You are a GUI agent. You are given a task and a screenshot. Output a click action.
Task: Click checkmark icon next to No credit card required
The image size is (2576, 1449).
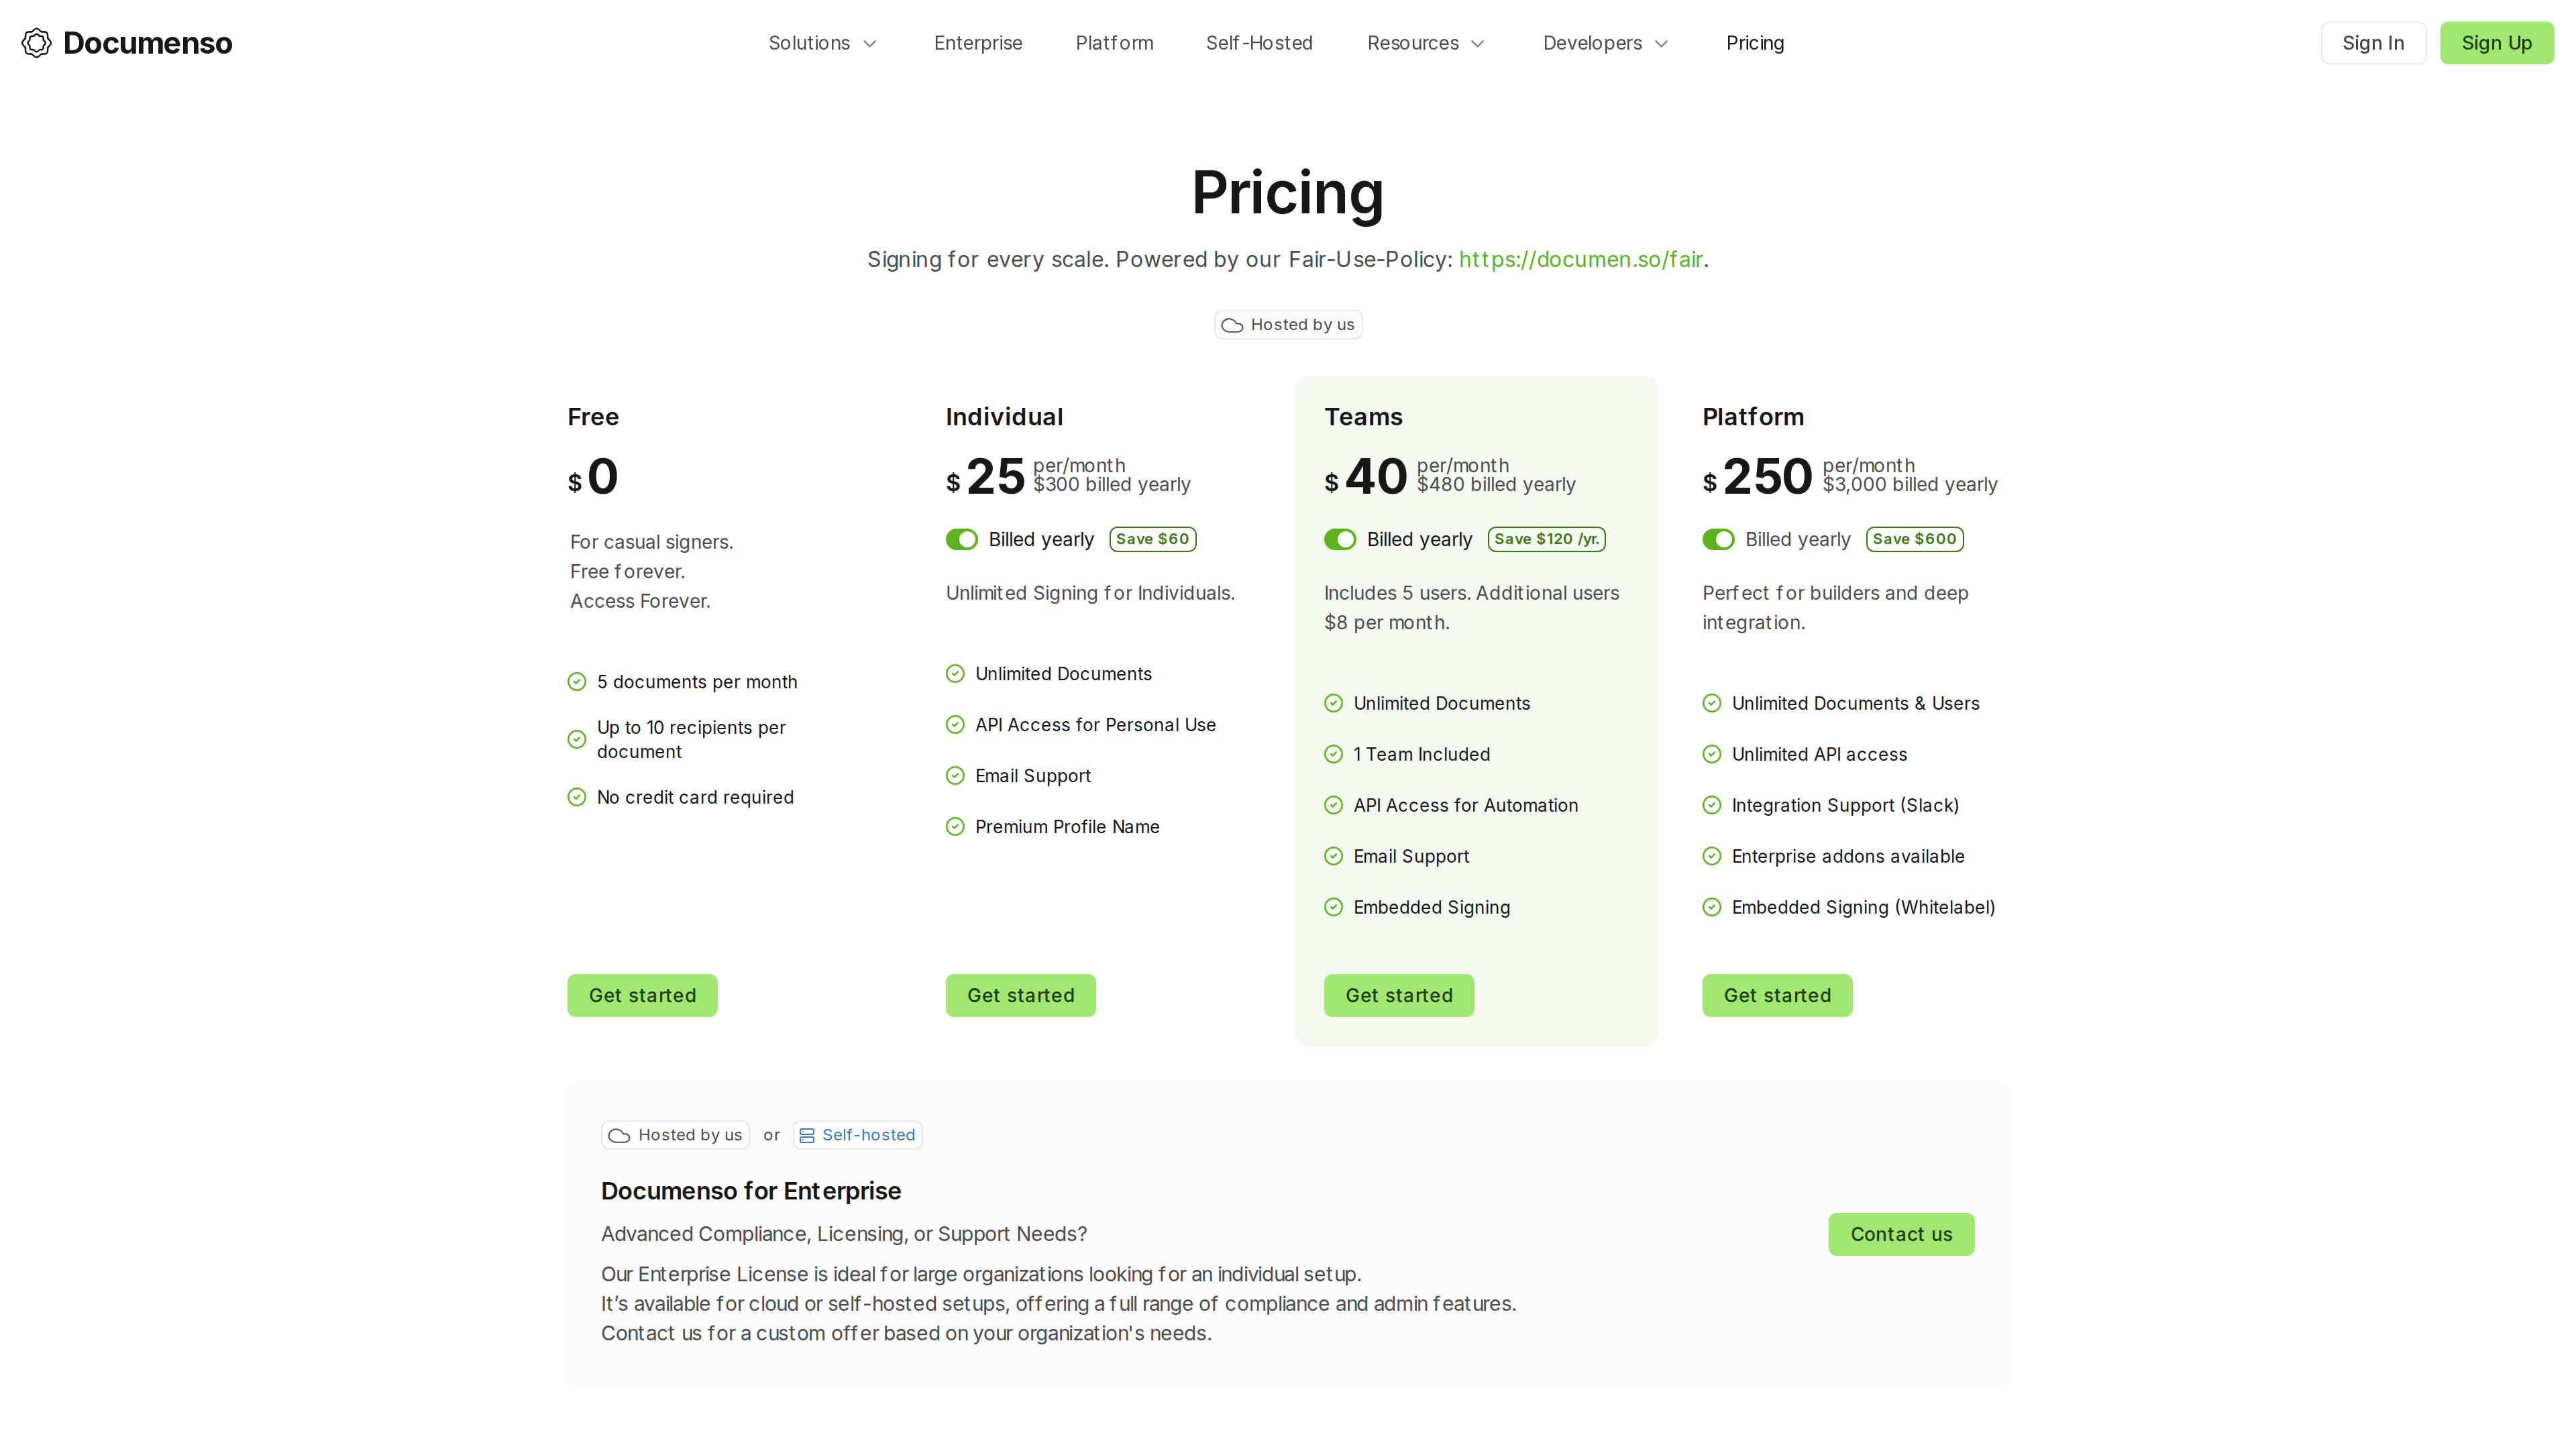(577, 797)
